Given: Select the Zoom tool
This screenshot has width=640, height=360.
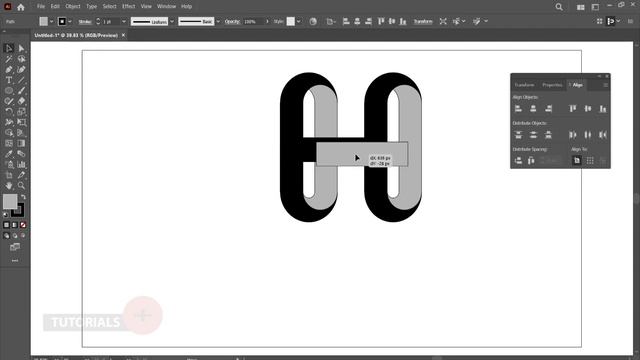Looking at the screenshot, I should [22, 186].
